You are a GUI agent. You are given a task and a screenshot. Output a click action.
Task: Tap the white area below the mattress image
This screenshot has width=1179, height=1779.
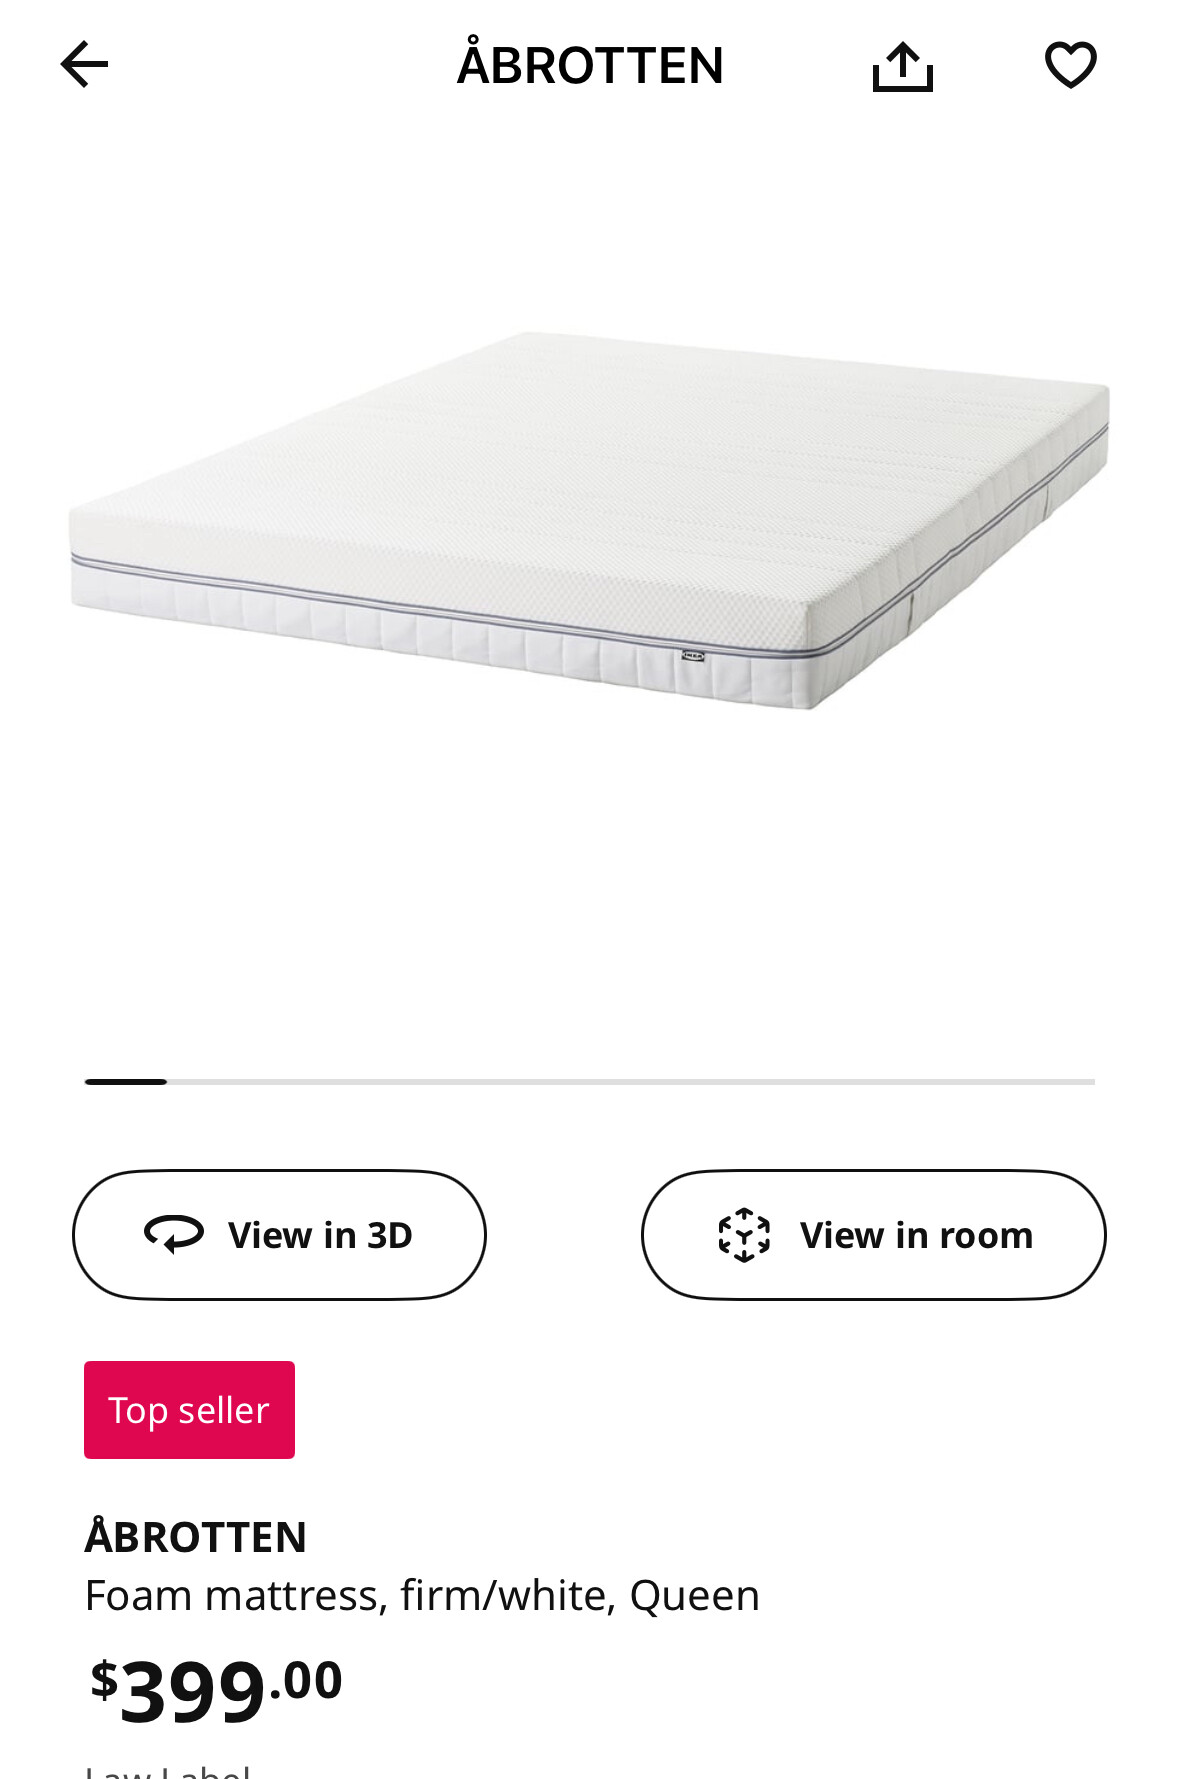coord(589,880)
